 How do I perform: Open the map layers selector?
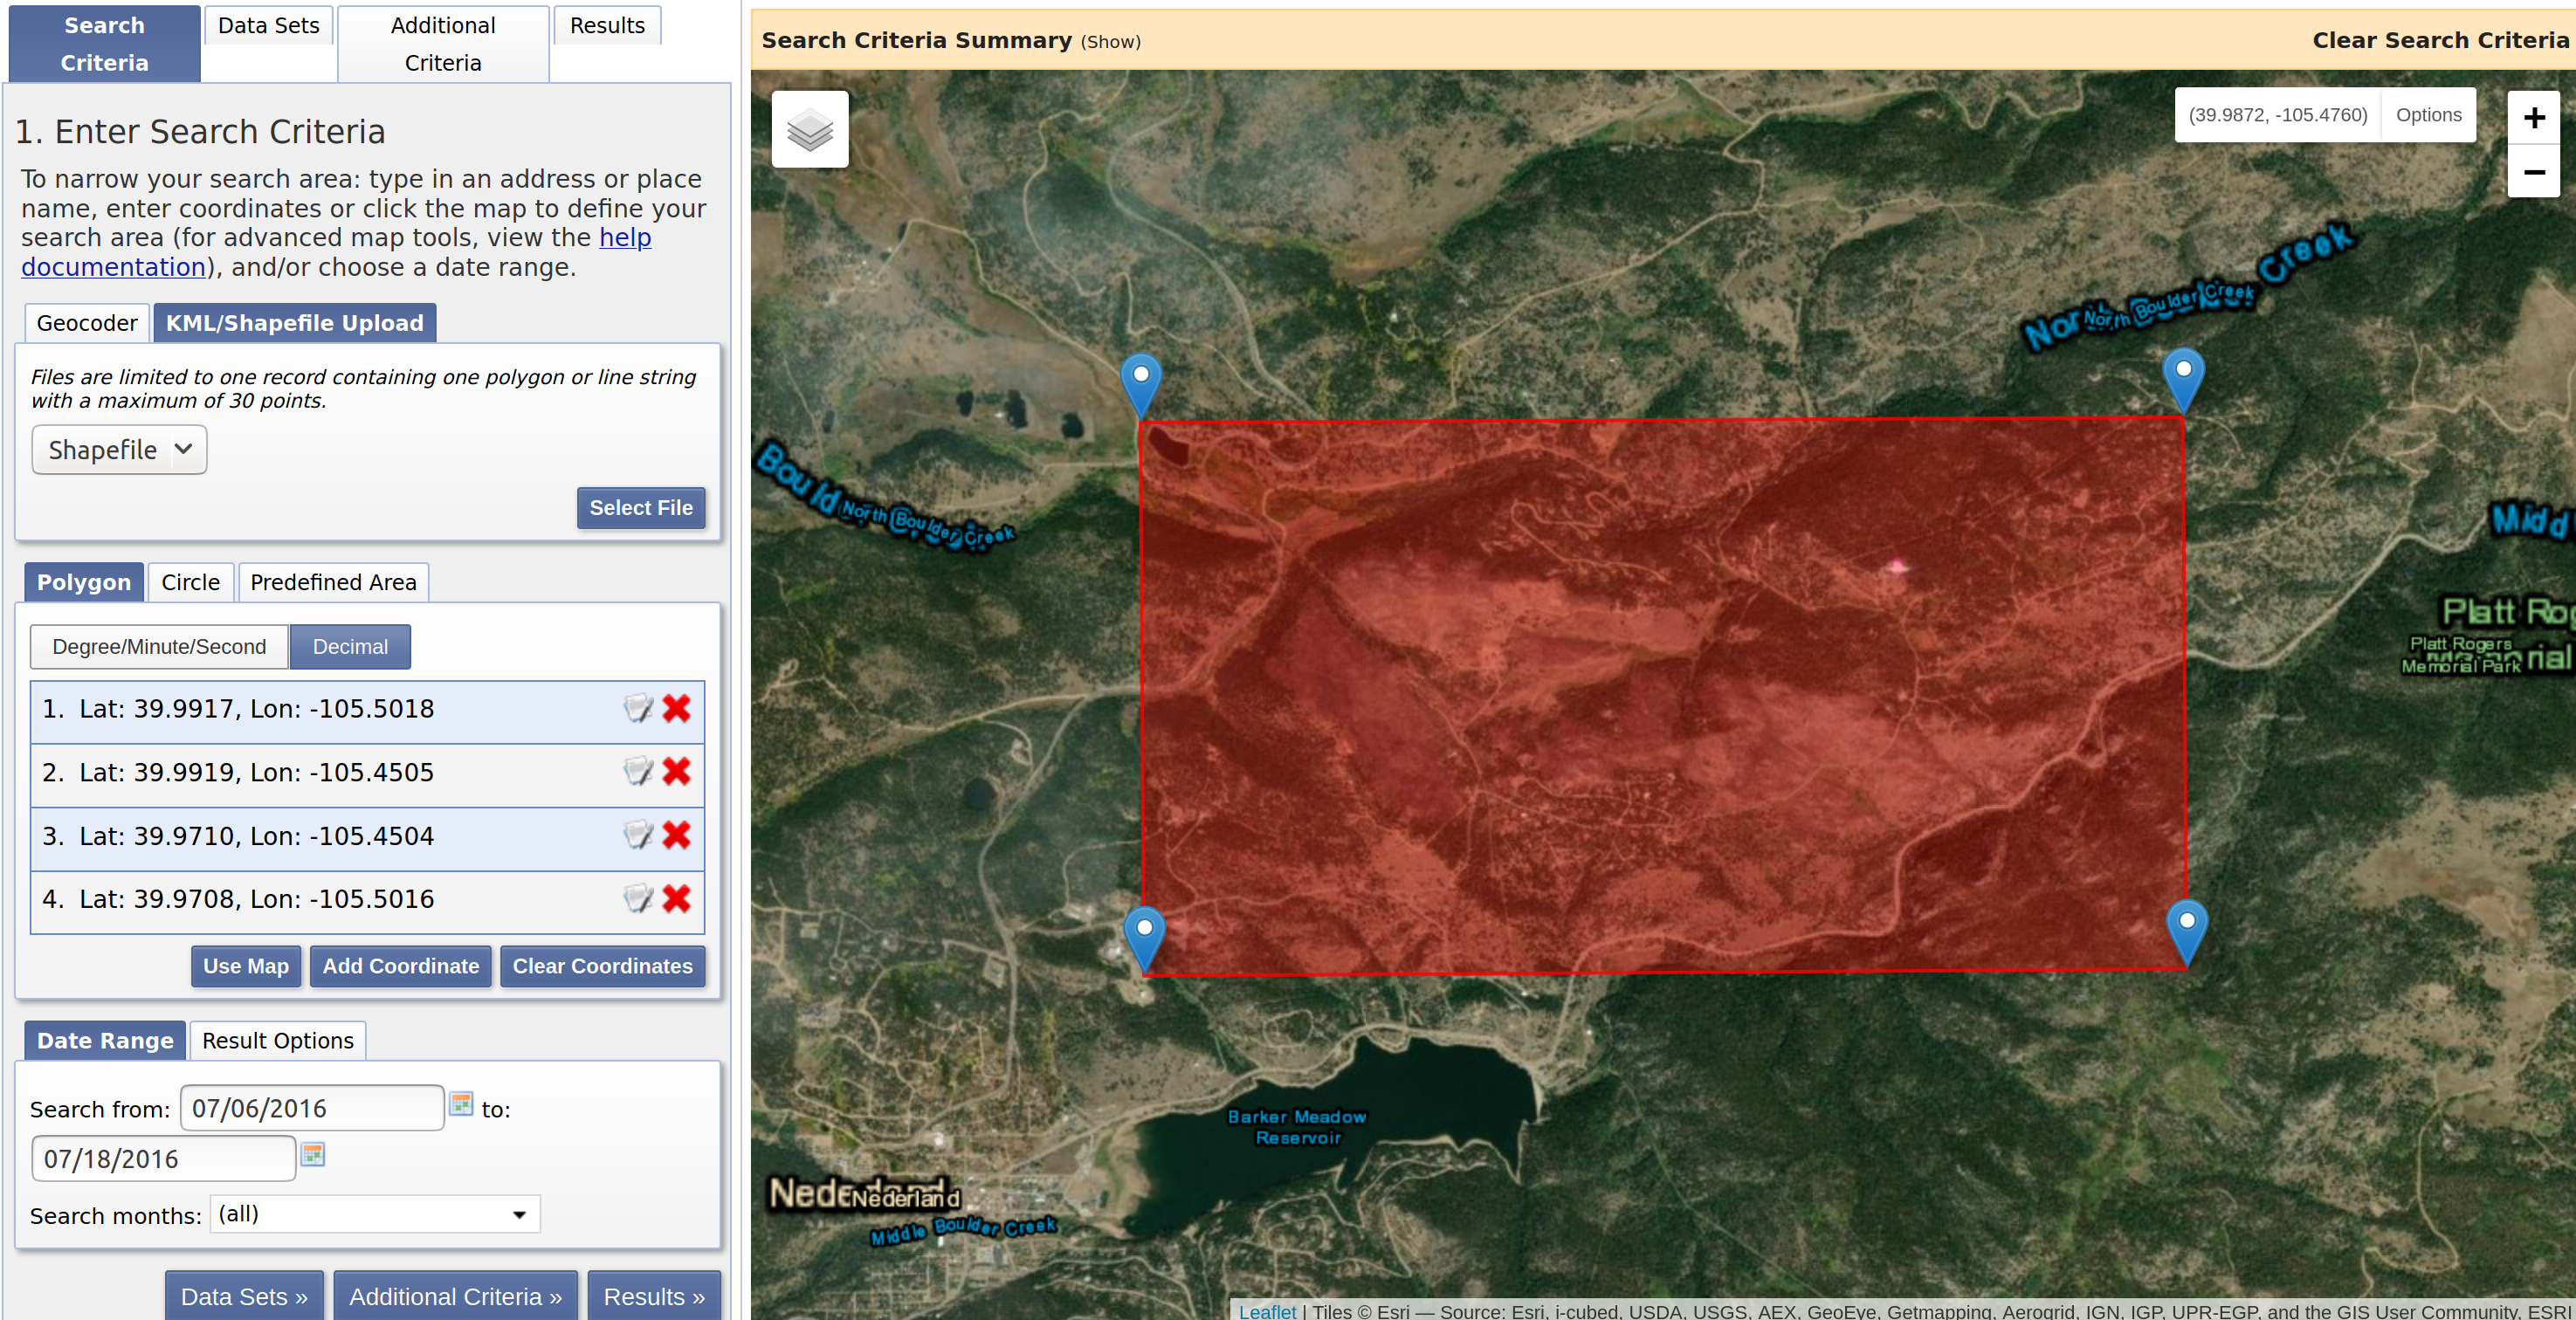pos(810,128)
